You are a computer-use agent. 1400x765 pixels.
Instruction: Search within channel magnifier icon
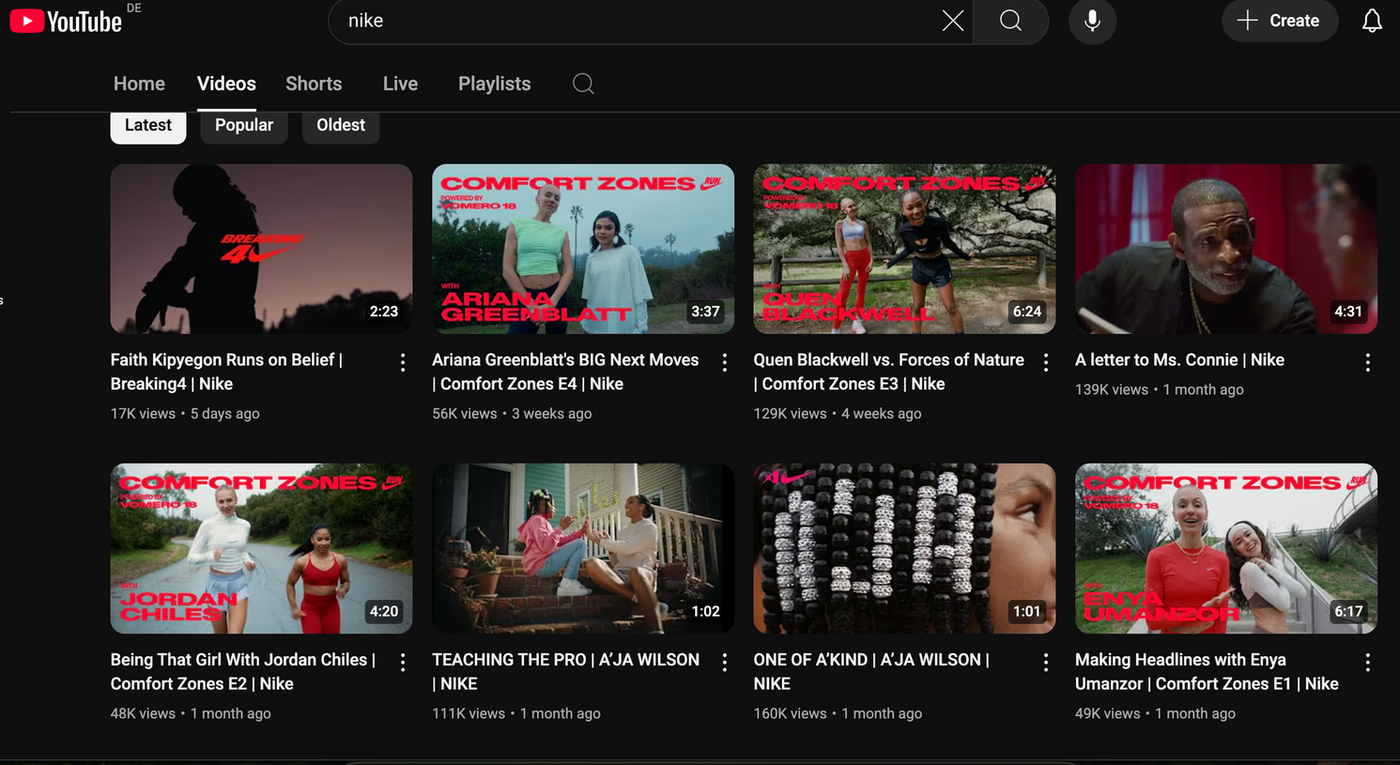coord(583,84)
